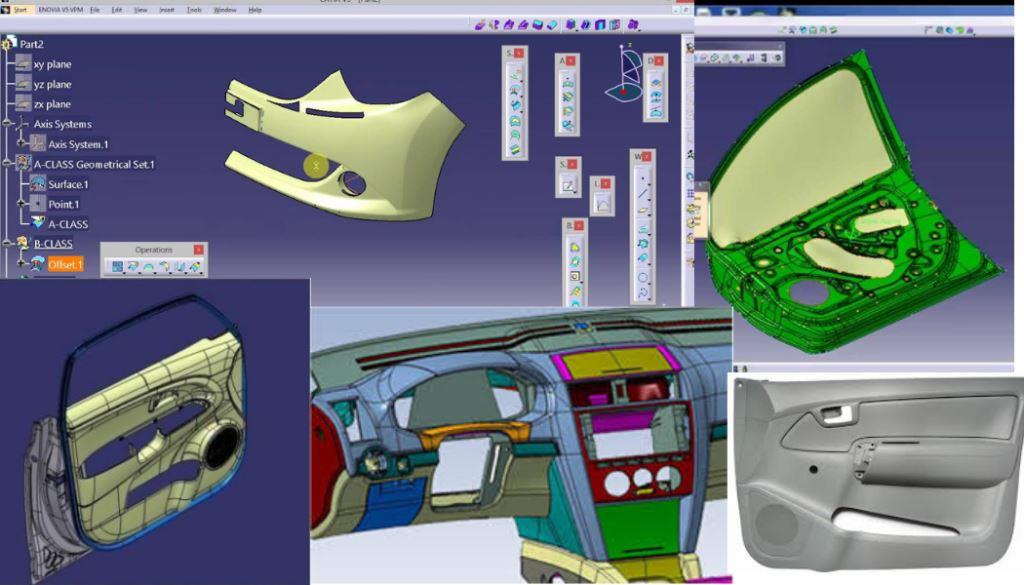Click the Boundary icon in Operations toolbar
Image resolution: width=1024 pixels, height=585 pixels.
click(149, 266)
